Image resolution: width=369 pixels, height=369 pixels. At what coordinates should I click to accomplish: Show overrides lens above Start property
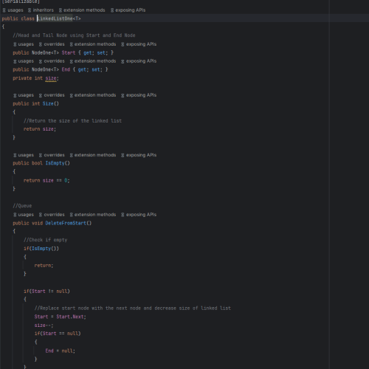point(52,44)
